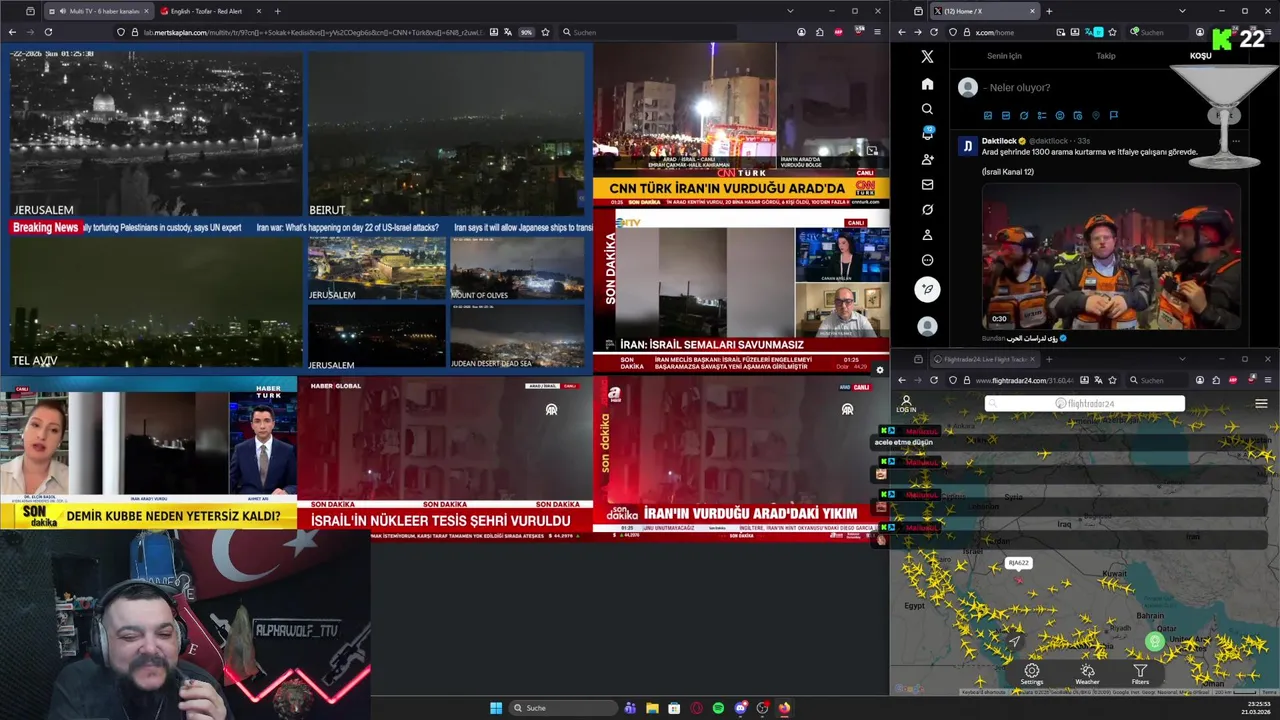Screen dimensions: 1280x720
Task: Select Senin için timeline tab
Action: tap(1004, 56)
